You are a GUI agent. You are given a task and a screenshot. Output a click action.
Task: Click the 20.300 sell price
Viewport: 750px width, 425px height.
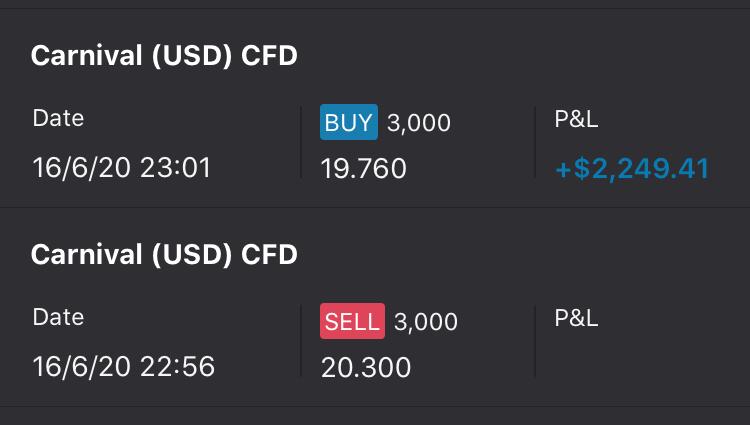coord(366,367)
